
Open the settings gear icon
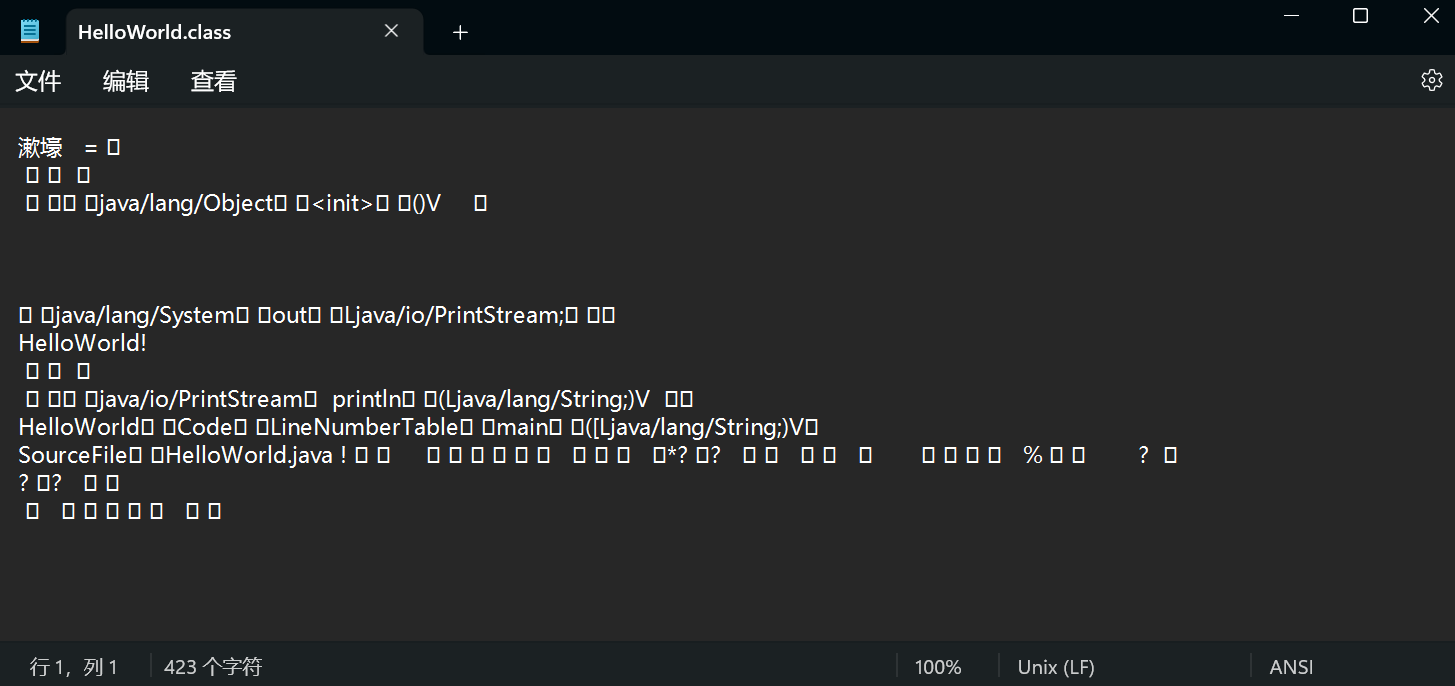point(1431,80)
